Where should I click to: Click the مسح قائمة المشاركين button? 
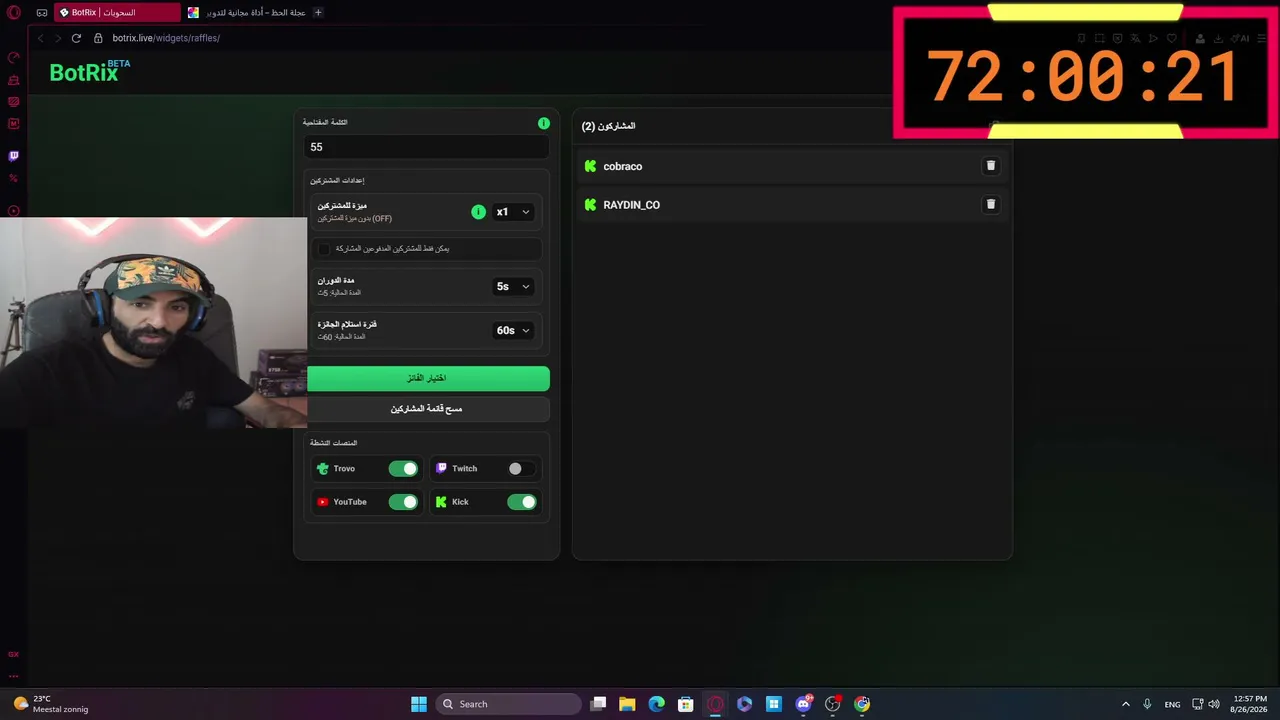pos(428,409)
